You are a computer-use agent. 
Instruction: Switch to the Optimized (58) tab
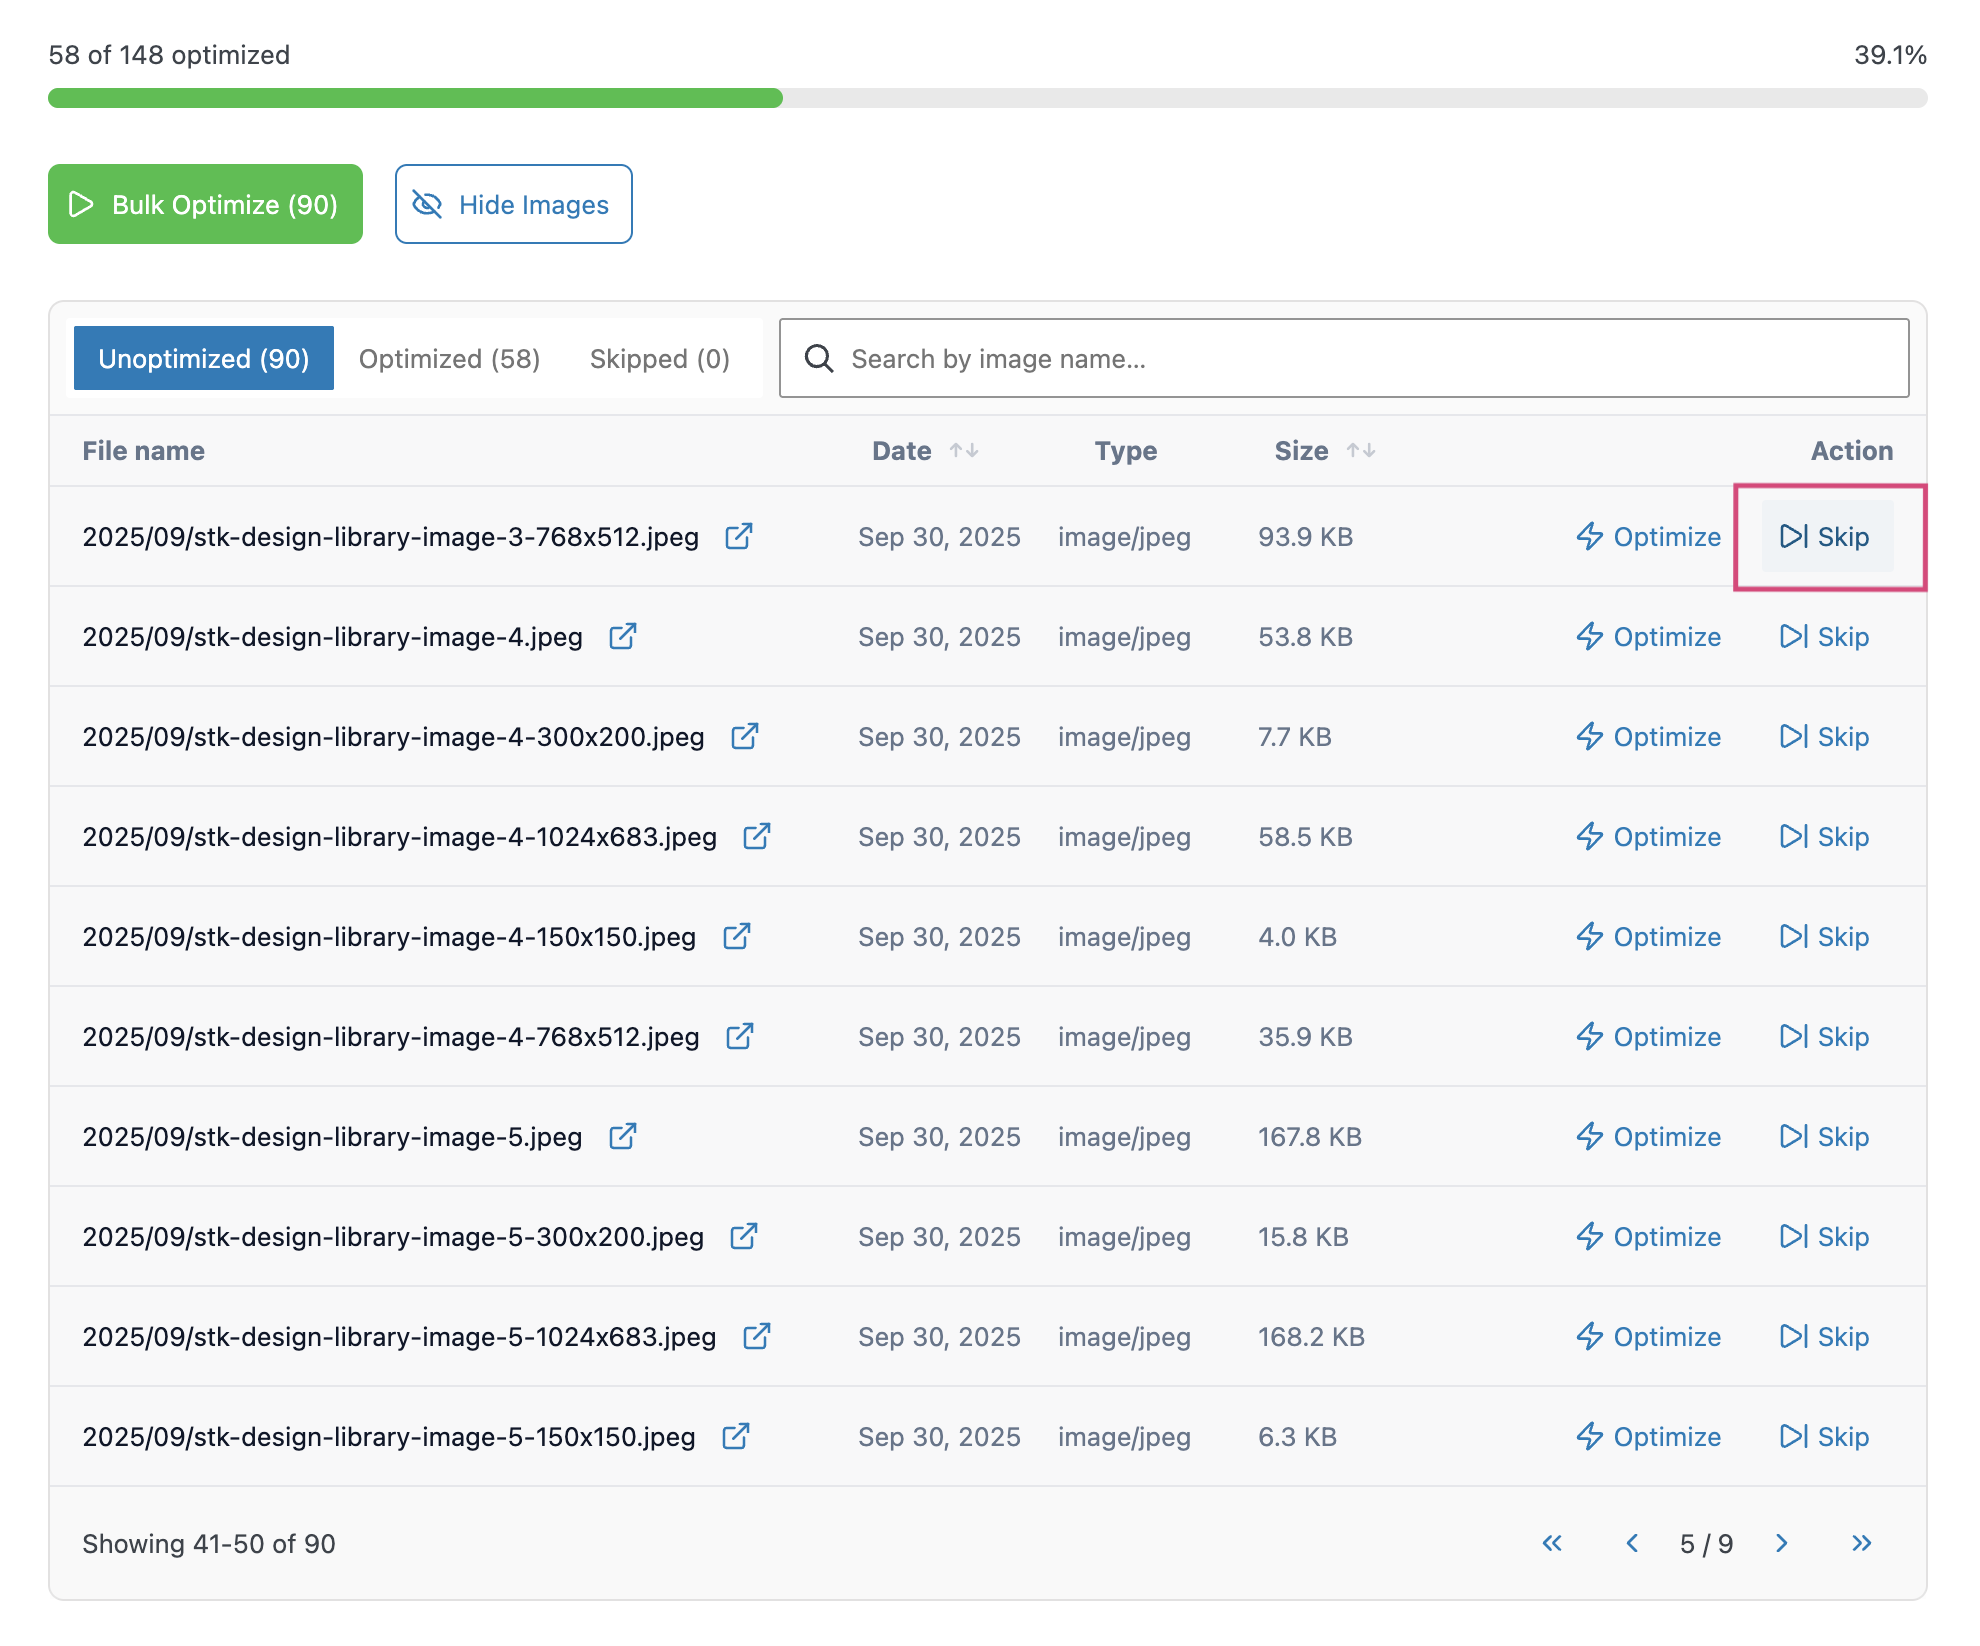[449, 359]
